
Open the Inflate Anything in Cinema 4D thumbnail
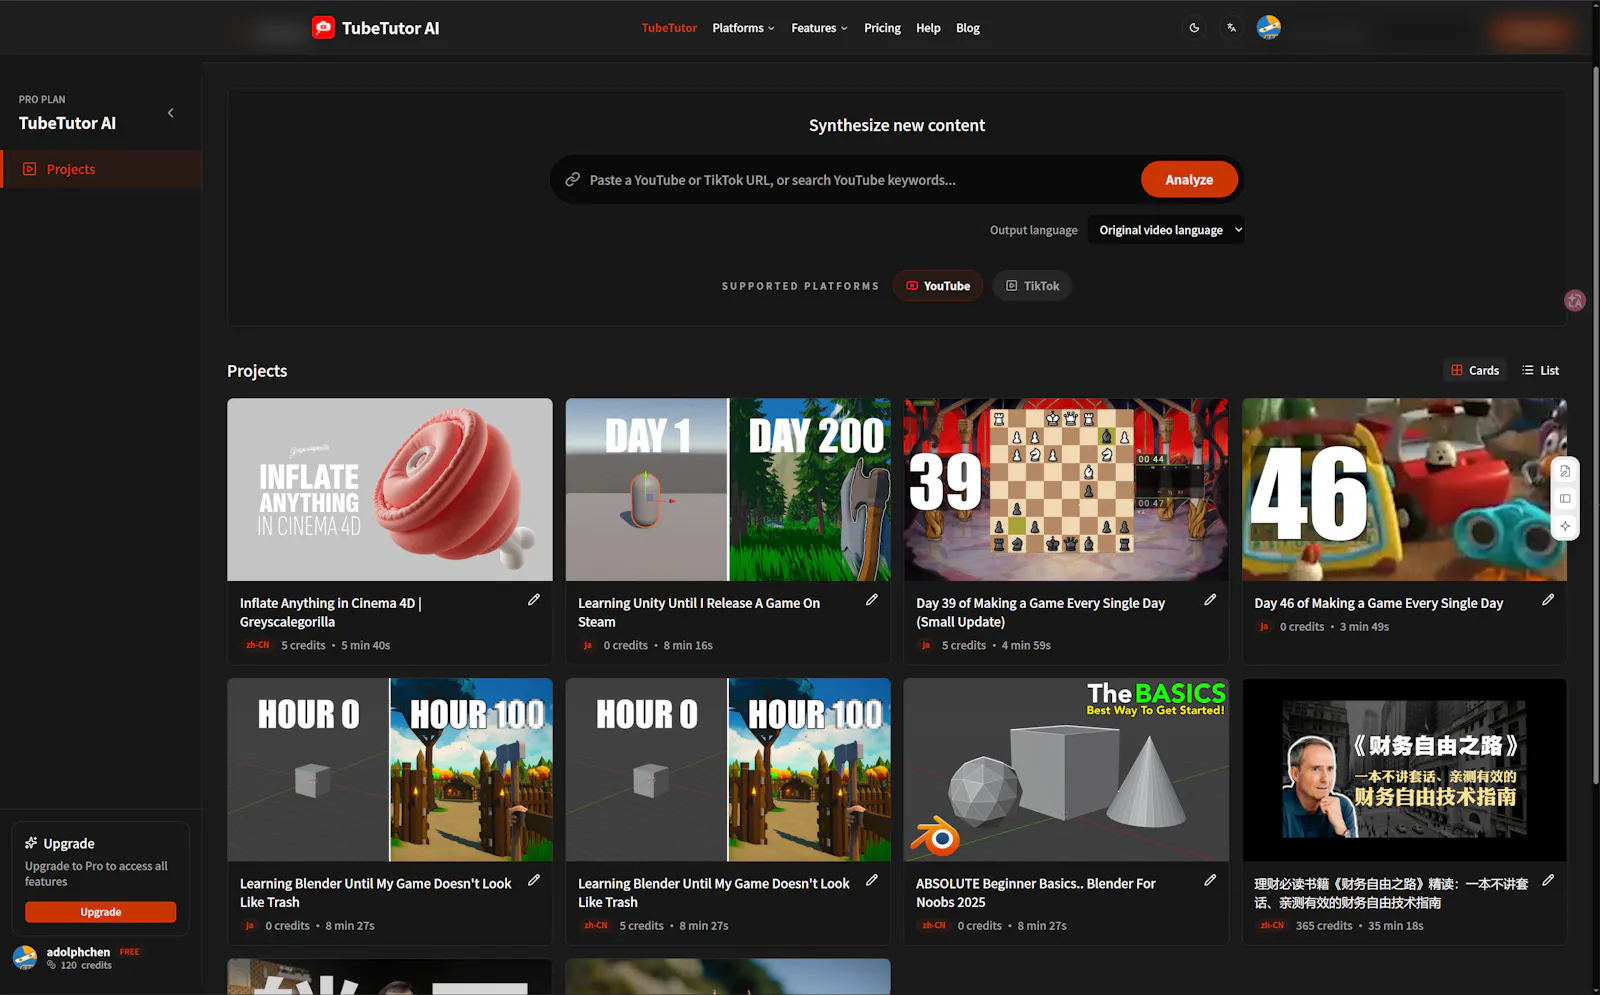point(390,490)
